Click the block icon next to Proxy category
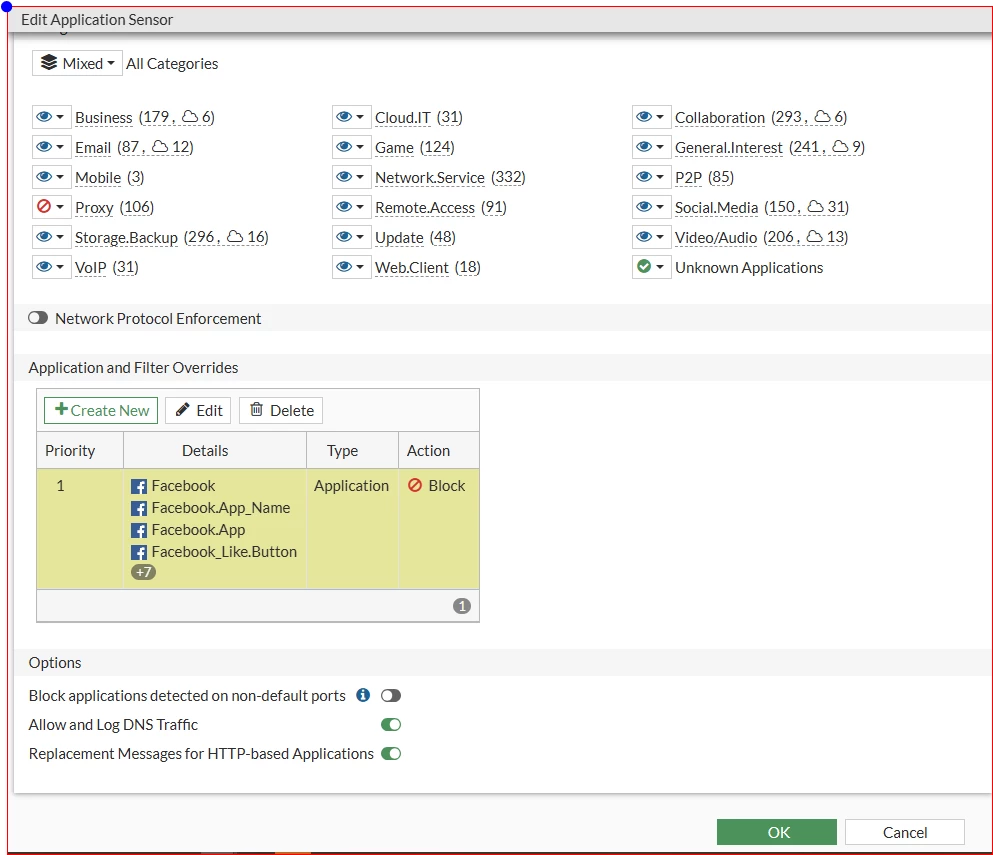The image size is (993, 855). coord(44,206)
